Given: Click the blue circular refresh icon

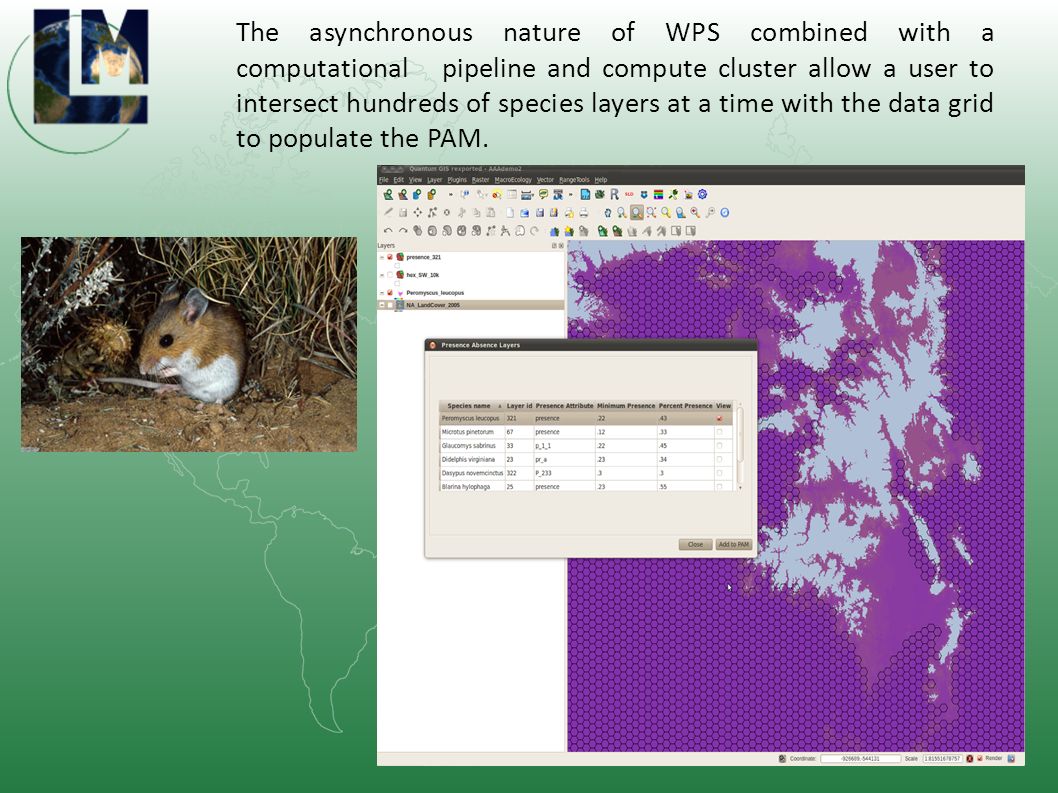Looking at the screenshot, I should pyautogui.click(x=725, y=213).
